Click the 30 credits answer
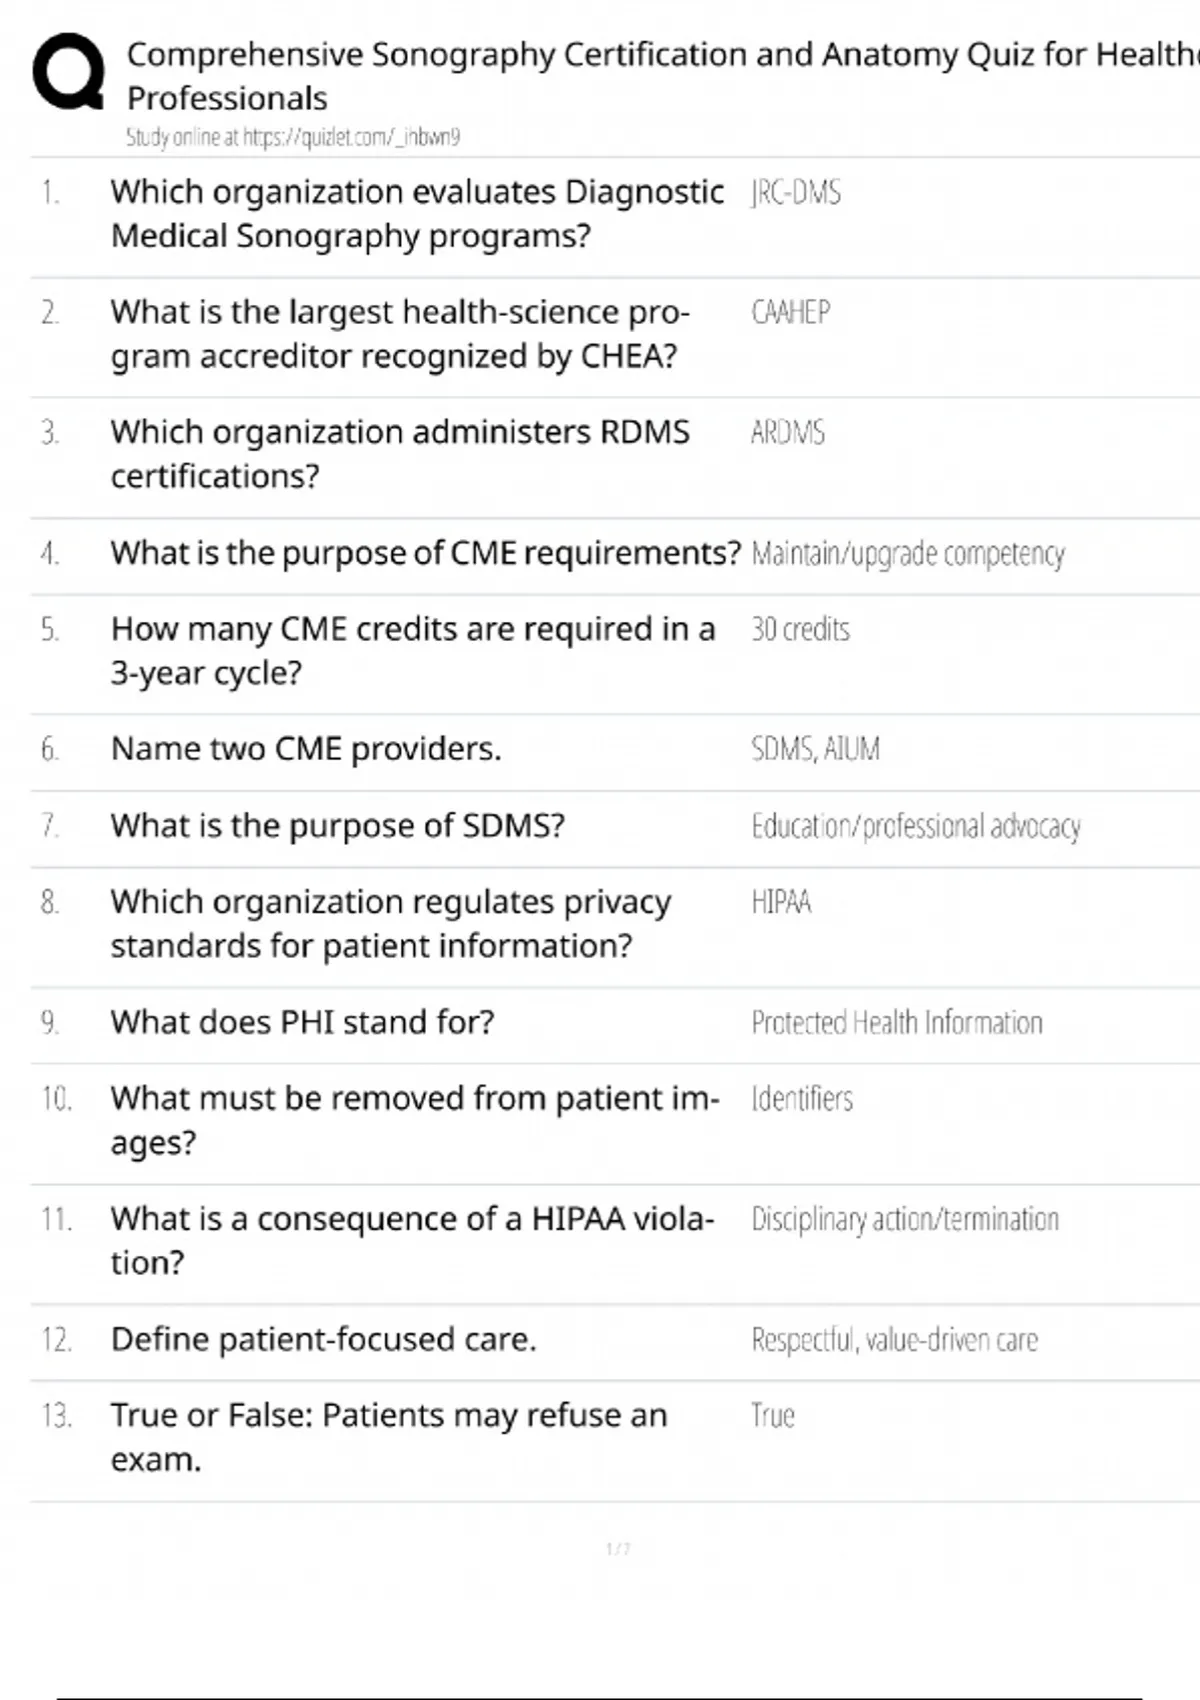Image resolution: width=1200 pixels, height=1700 pixels. pos(800,629)
